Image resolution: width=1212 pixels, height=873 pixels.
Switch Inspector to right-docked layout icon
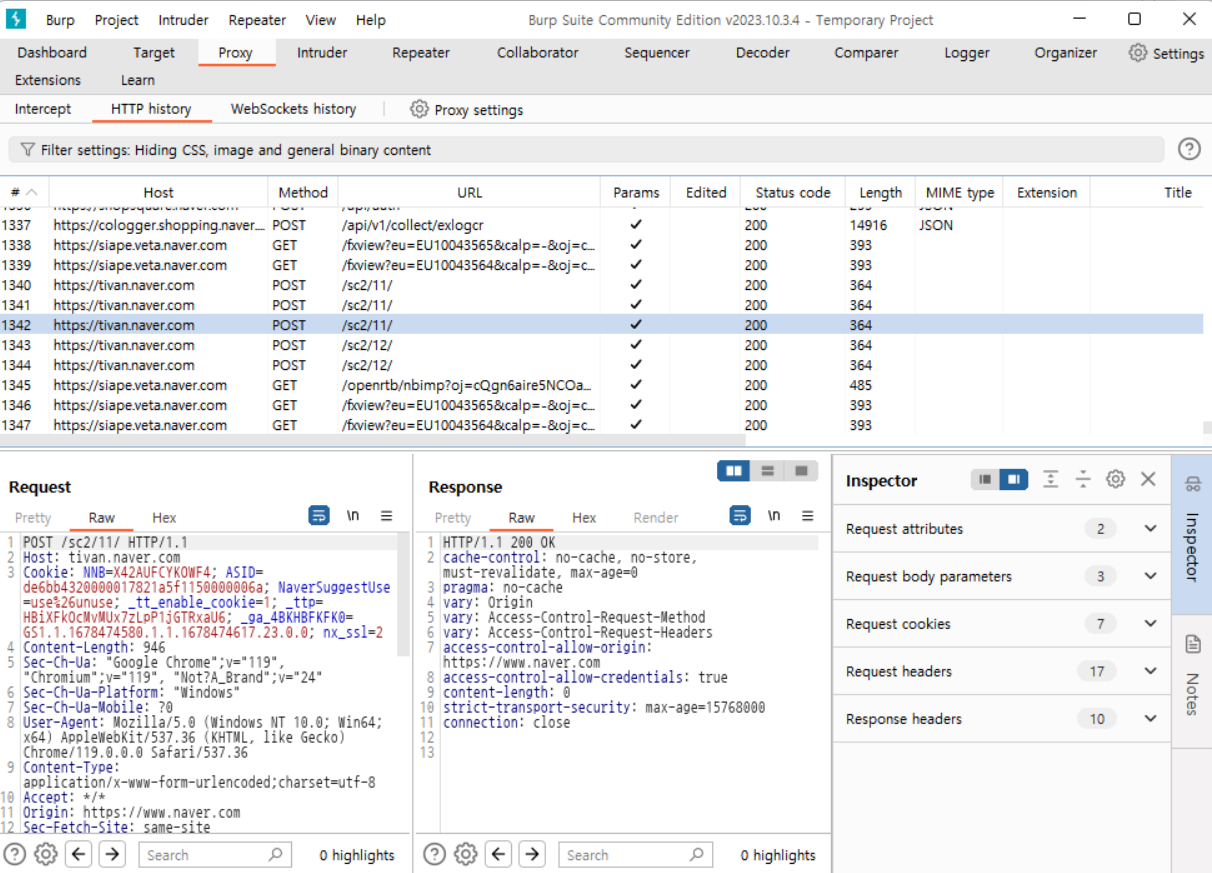[1014, 480]
